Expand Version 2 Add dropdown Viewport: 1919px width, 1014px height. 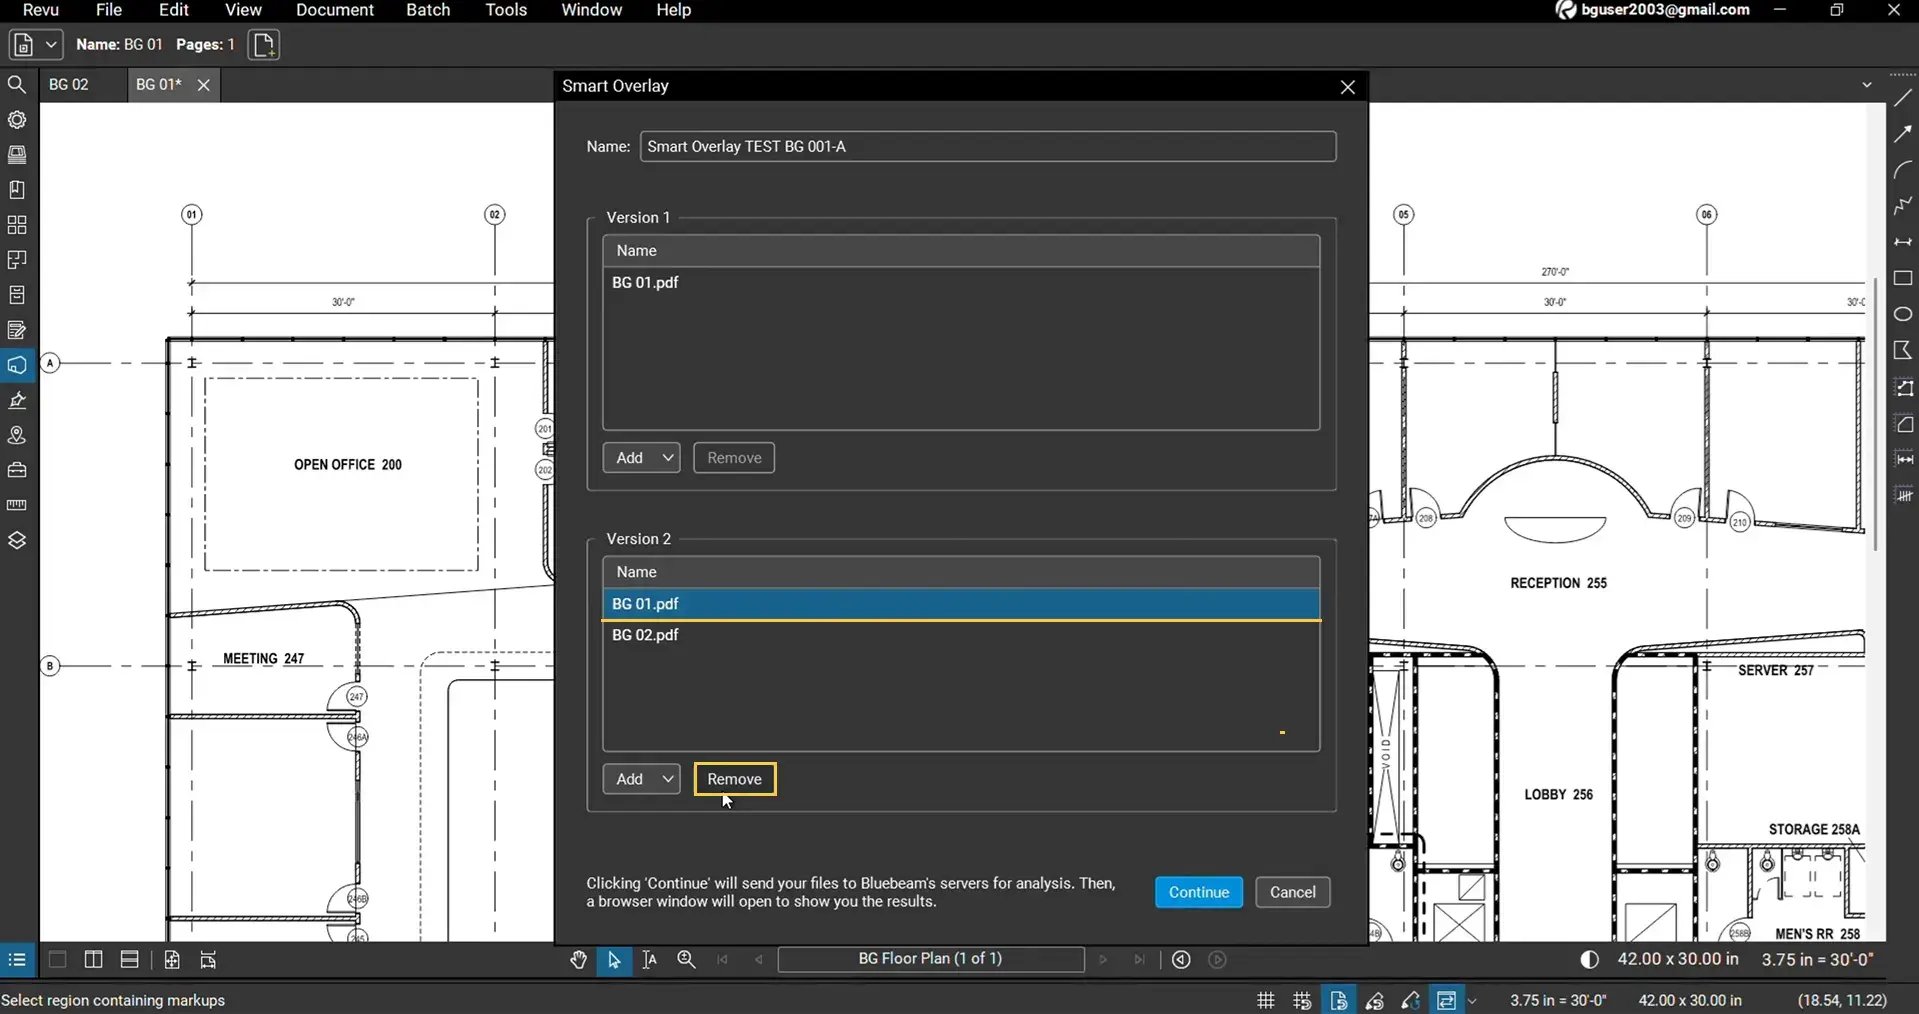(x=668, y=779)
